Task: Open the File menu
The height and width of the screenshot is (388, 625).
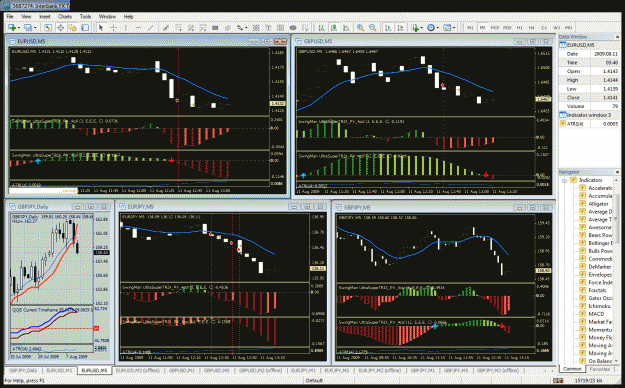Action: [10, 17]
